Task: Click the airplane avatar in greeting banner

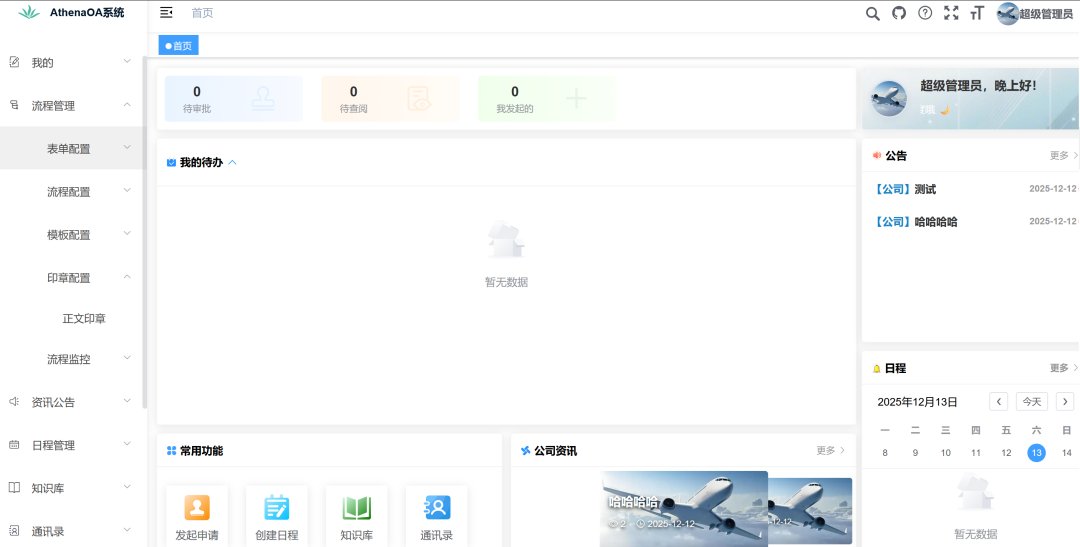Action: [x=889, y=99]
